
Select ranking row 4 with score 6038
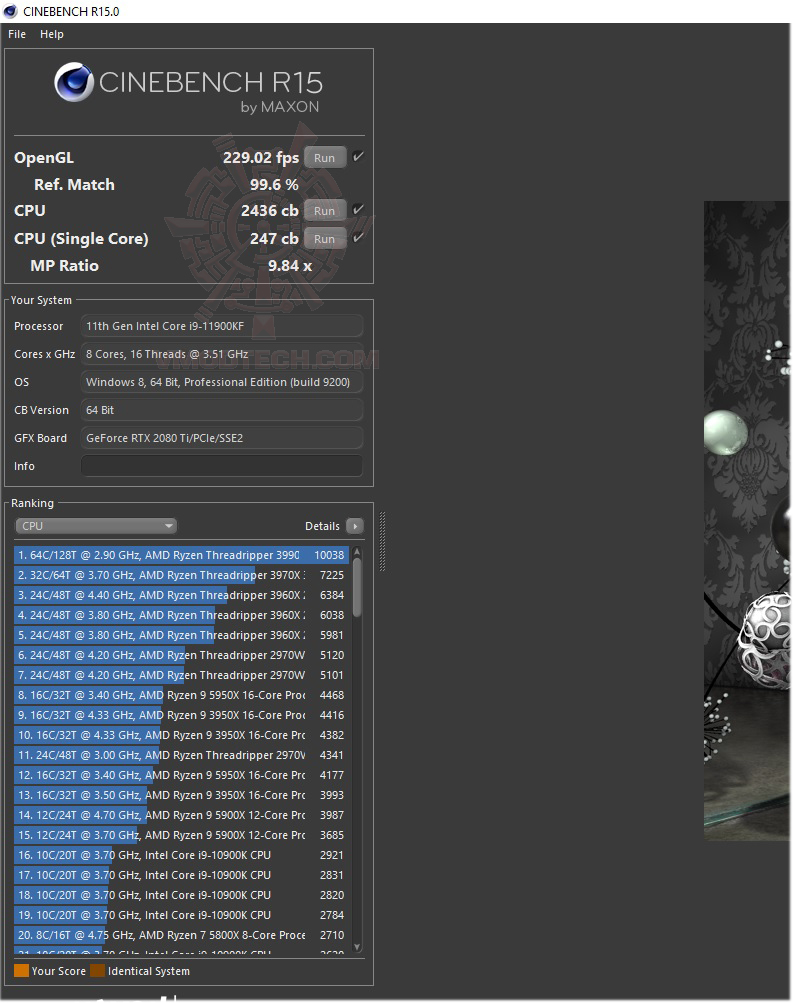(x=182, y=615)
